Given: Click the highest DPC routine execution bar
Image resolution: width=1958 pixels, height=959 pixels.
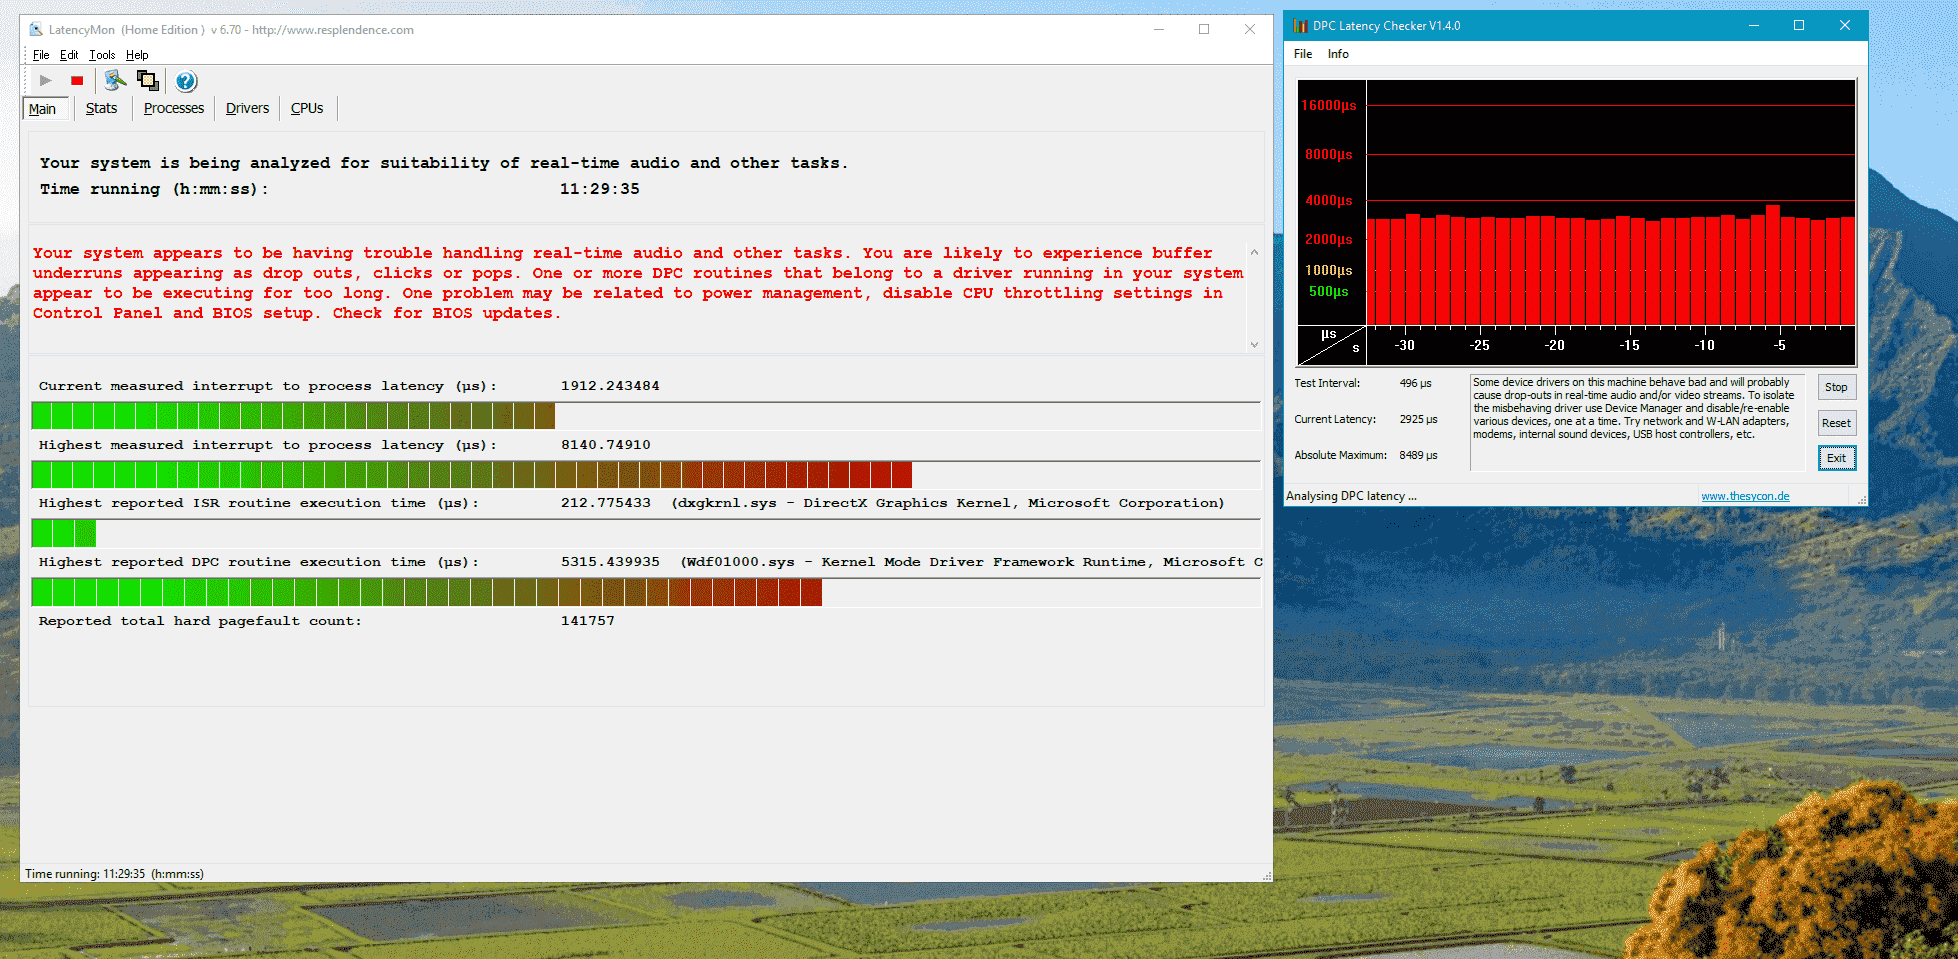Looking at the screenshot, I should tap(645, 592).
